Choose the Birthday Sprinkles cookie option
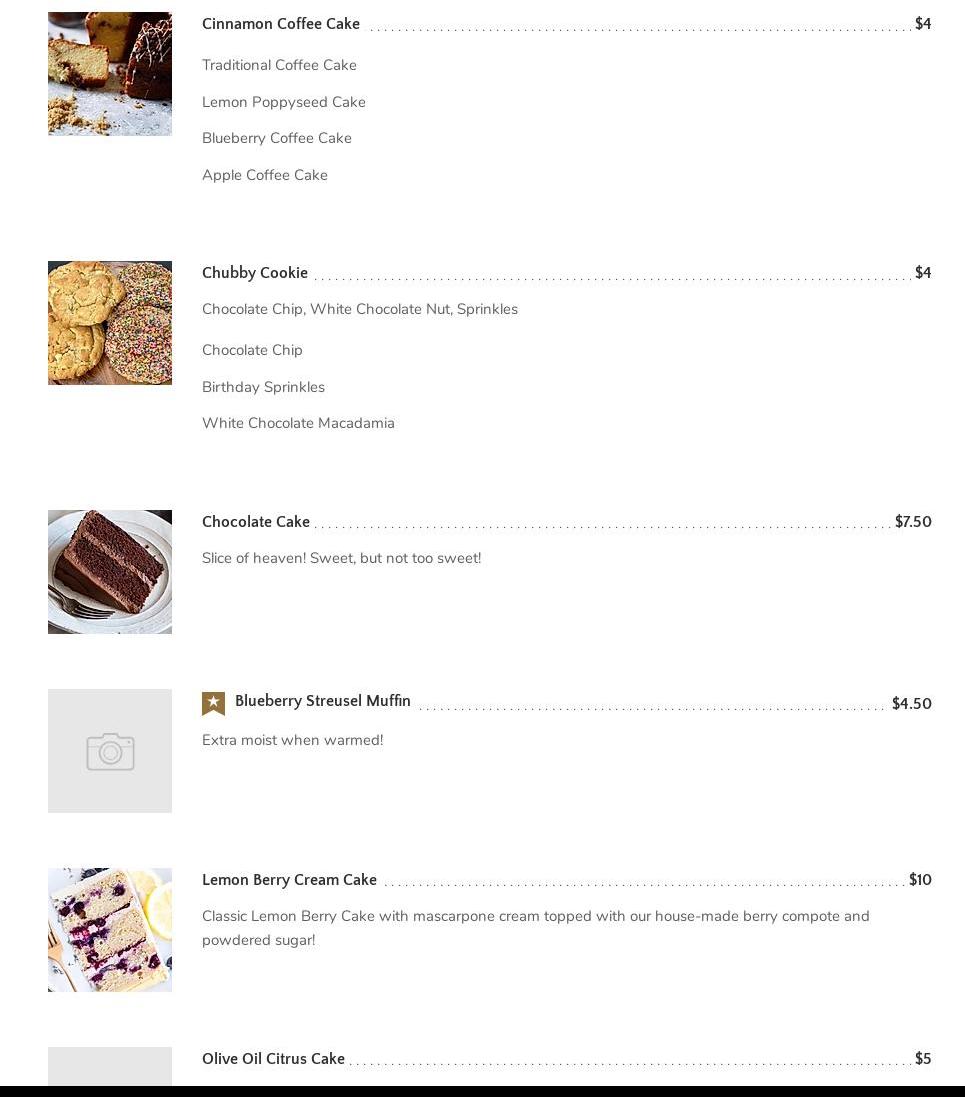965x1097 pixels. [263, 387]
